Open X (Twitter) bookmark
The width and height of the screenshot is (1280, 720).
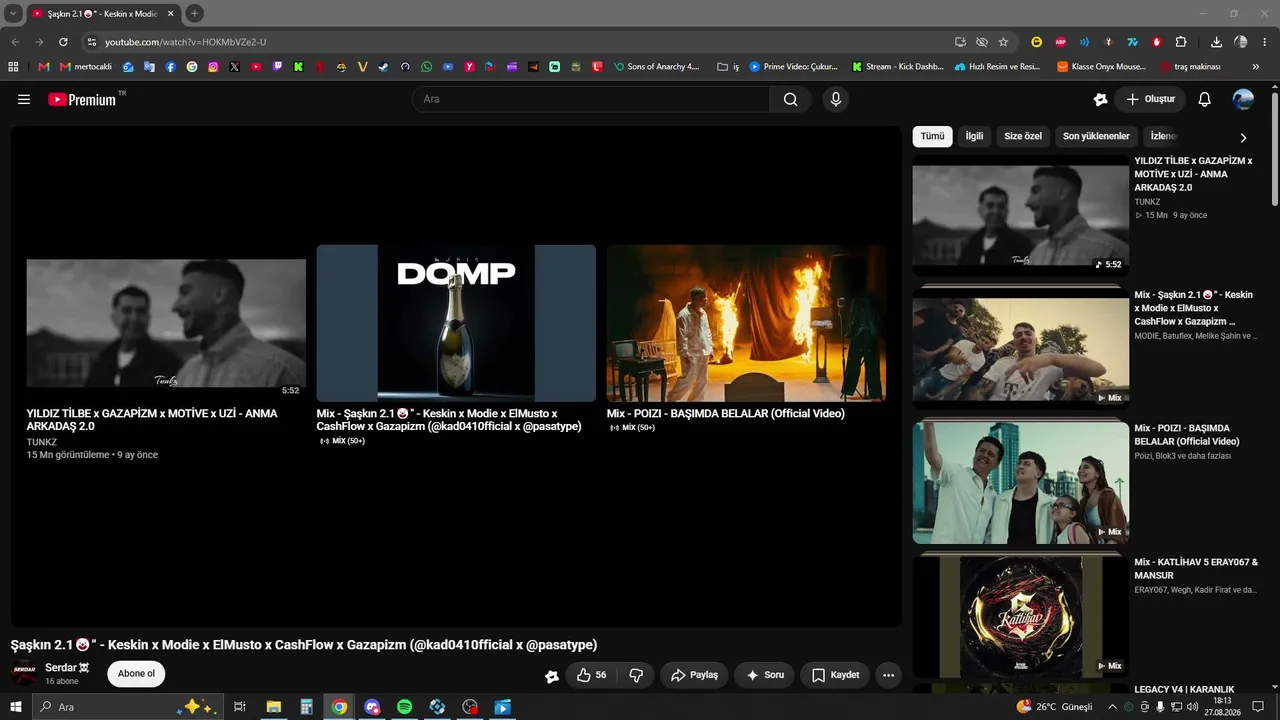pos(234,67)
